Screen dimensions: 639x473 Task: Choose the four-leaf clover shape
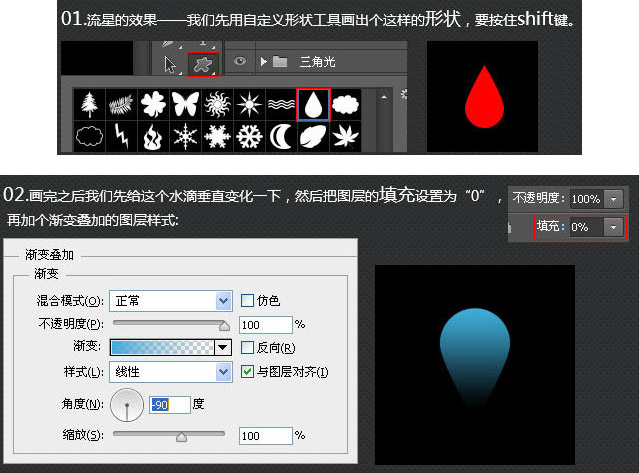pos(153,104)
